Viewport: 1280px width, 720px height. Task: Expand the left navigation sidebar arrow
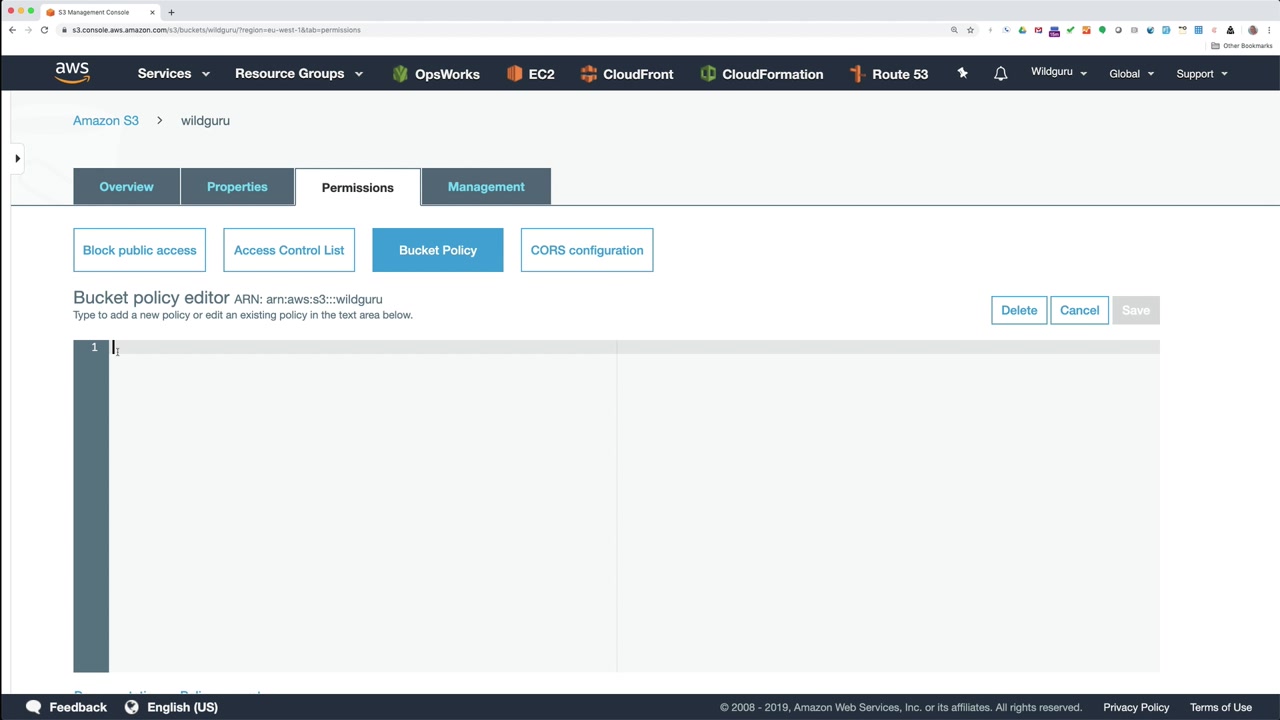[x=17, y=158]
